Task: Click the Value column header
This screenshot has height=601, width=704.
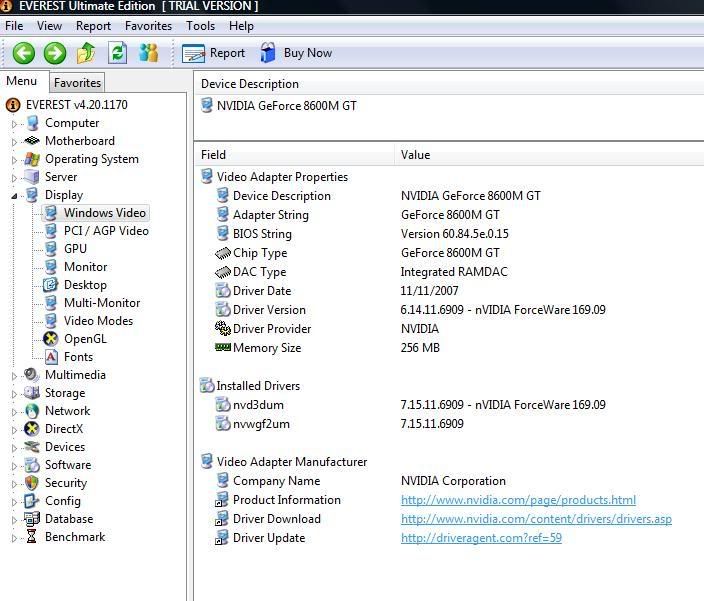Action: (x=549, y=155)
